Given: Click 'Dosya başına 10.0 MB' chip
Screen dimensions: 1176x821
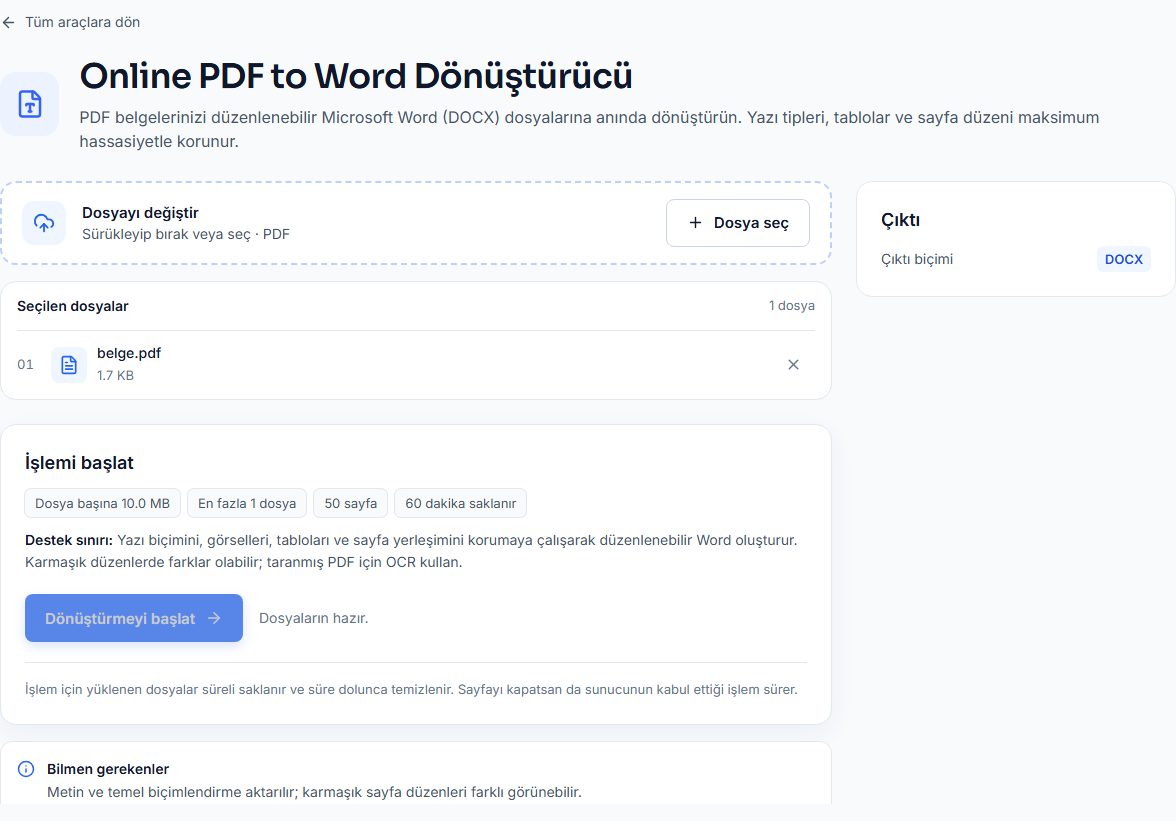Looking at the screenshot, I should [103, 503].
